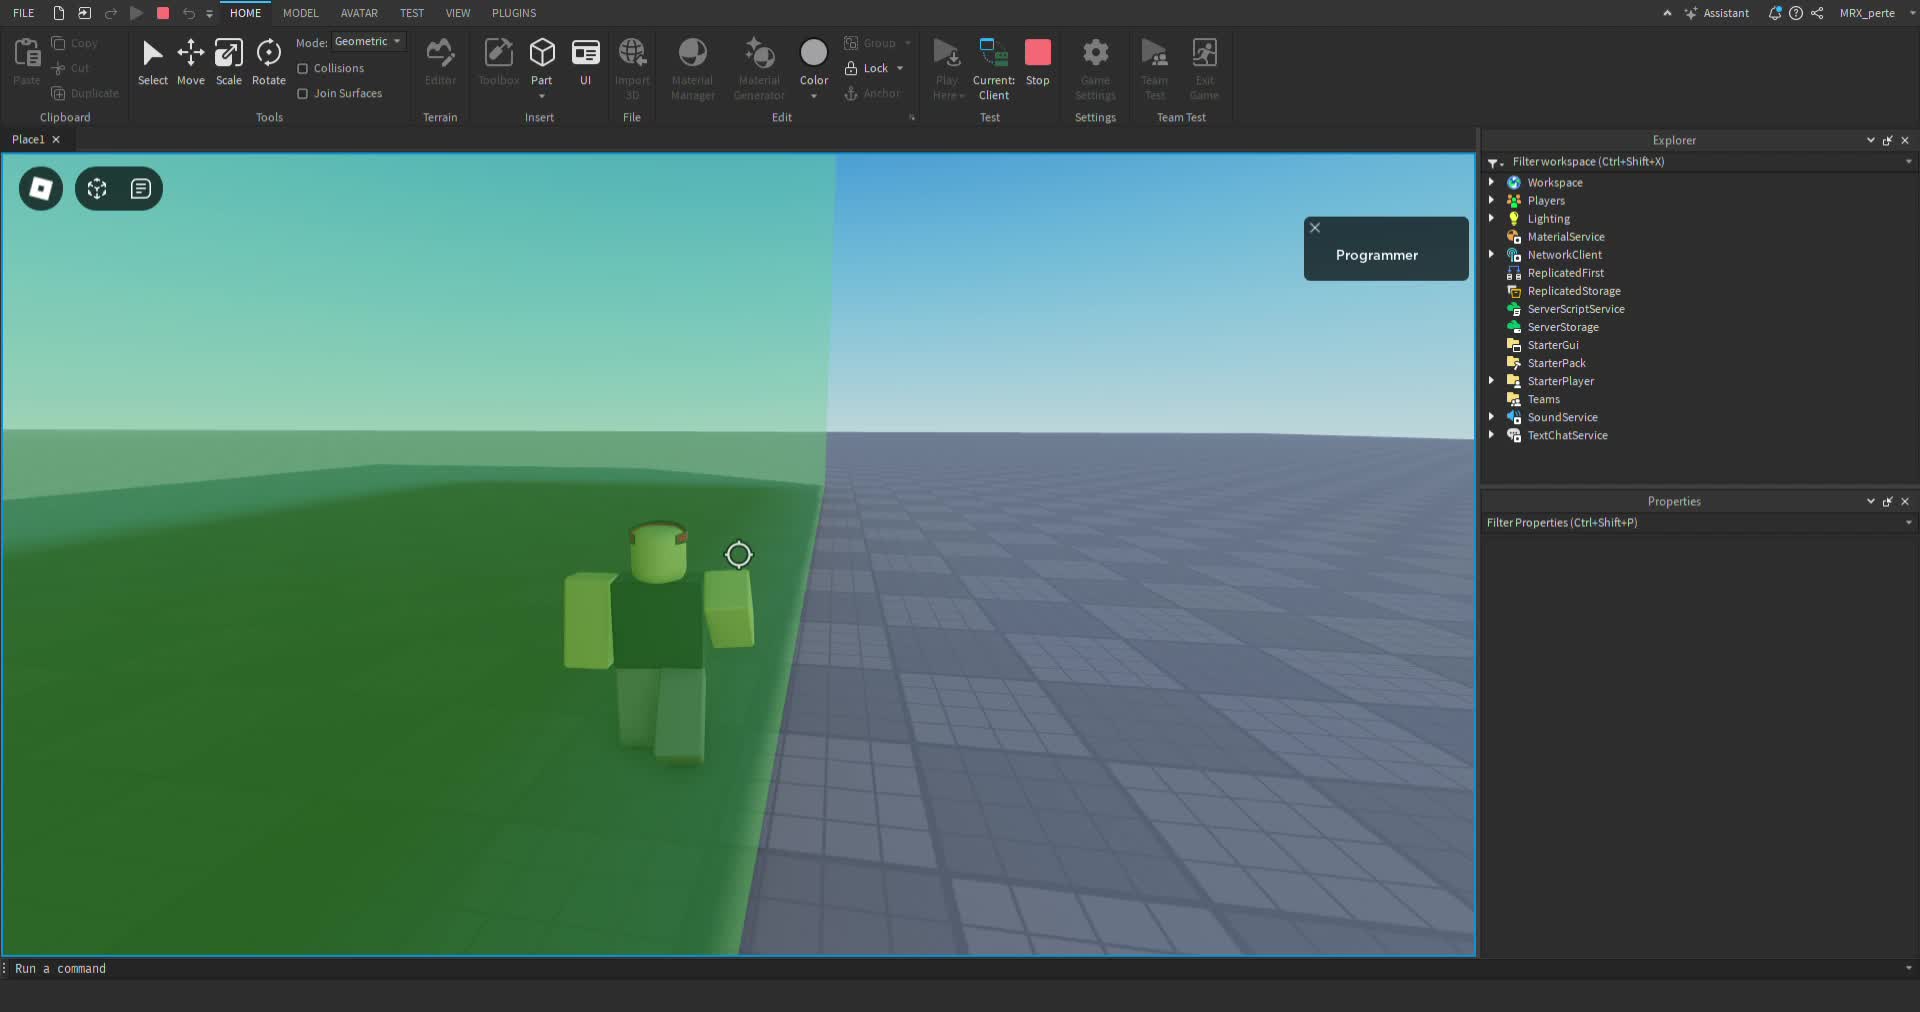The width and height of the screenshot is (1920, 1012).
Task: Switch Current Client view
Action: (x=993, y=69)
